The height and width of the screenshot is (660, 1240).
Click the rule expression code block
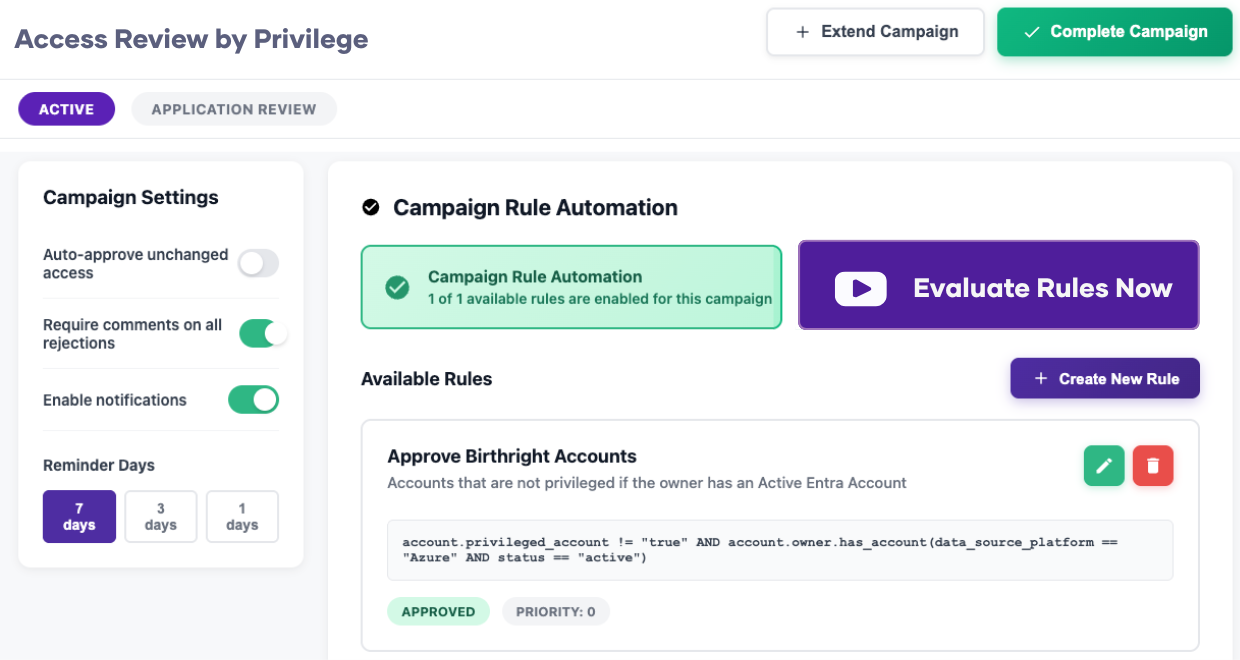[x=779, y=550]
